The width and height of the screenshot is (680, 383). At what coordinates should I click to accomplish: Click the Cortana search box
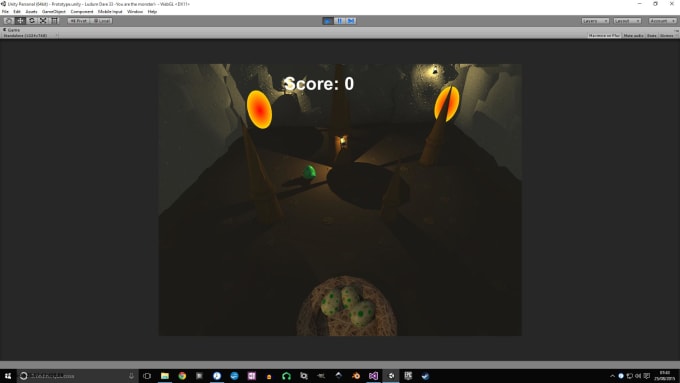77,376
